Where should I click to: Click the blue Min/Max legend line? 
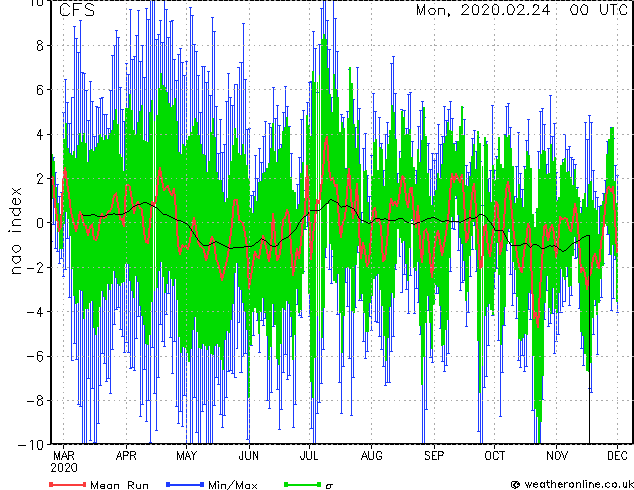point(185,484)
